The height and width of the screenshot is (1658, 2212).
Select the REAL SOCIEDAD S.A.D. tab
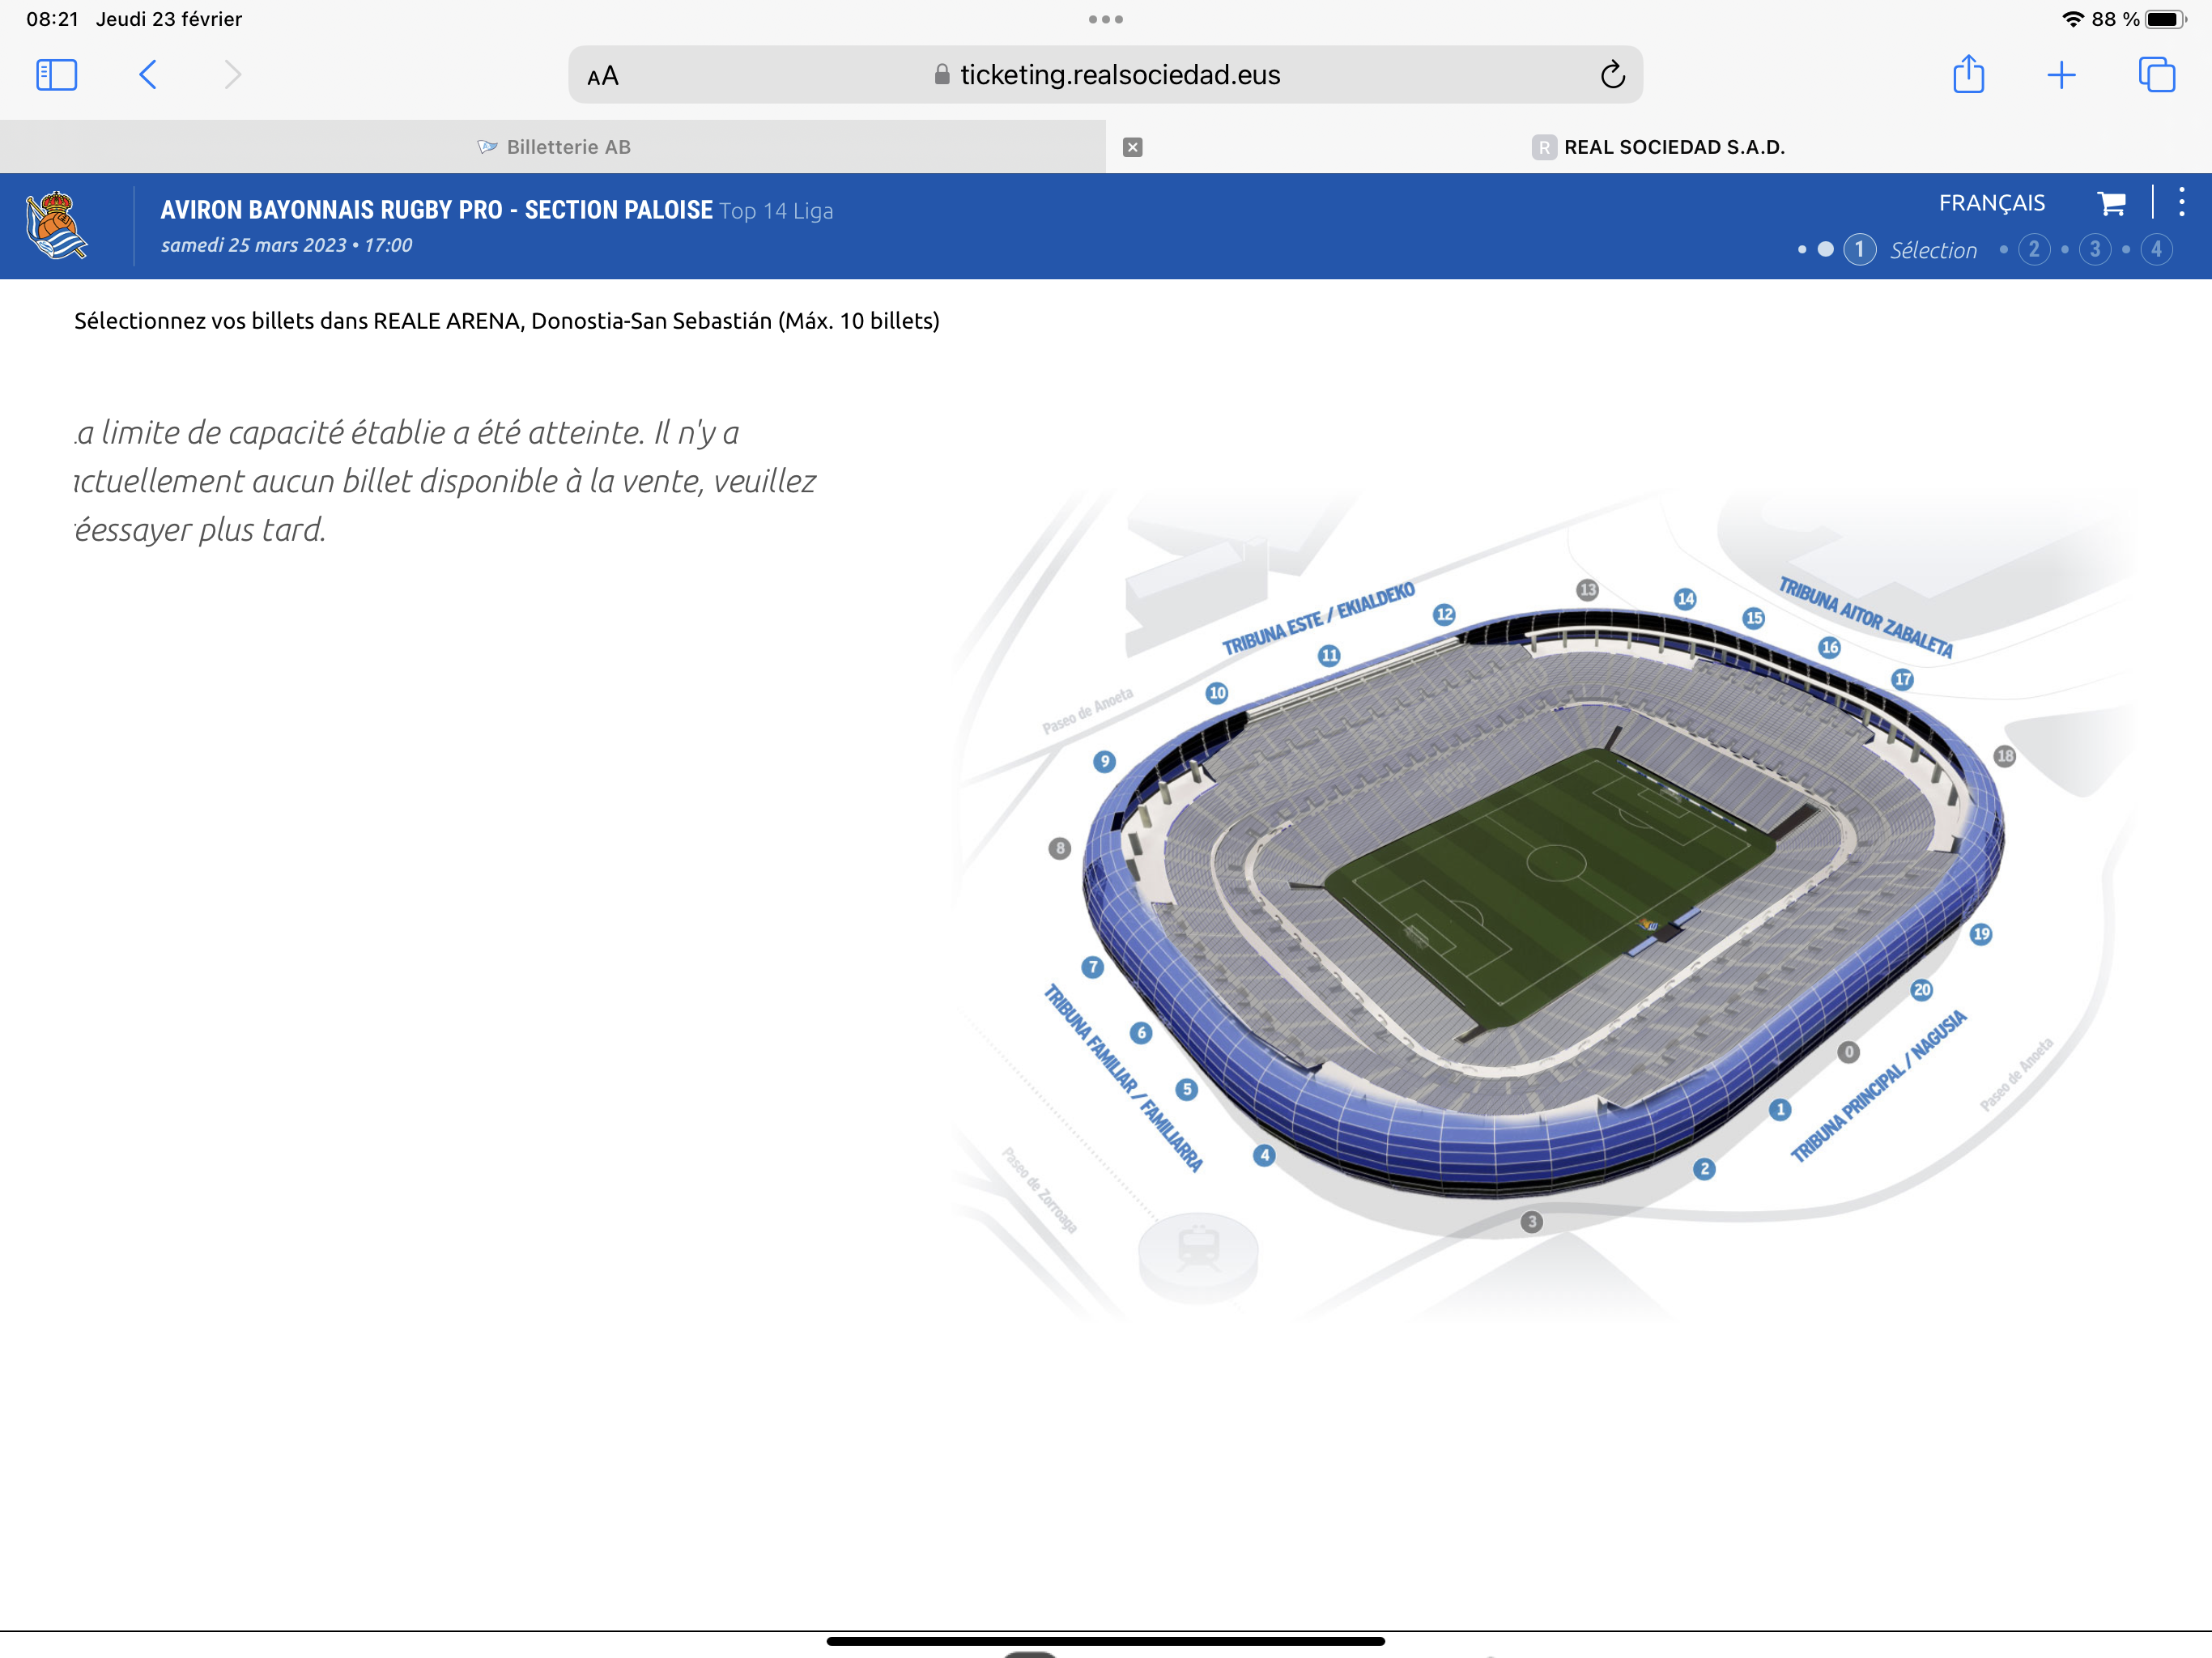click(1659, 147)
